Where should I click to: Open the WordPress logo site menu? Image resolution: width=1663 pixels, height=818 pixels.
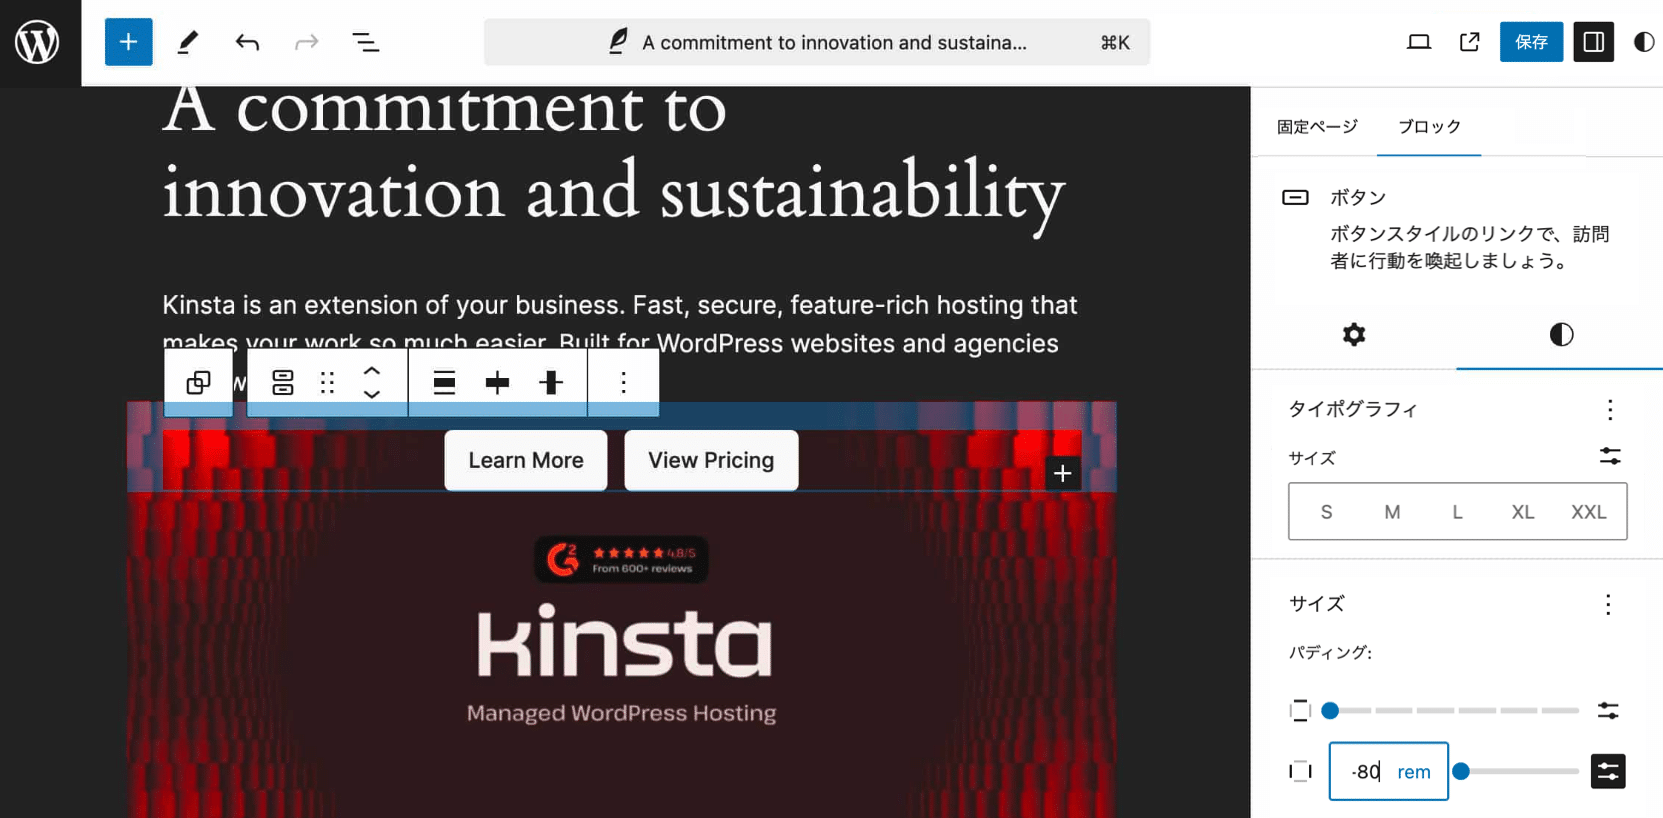[38, 42]
